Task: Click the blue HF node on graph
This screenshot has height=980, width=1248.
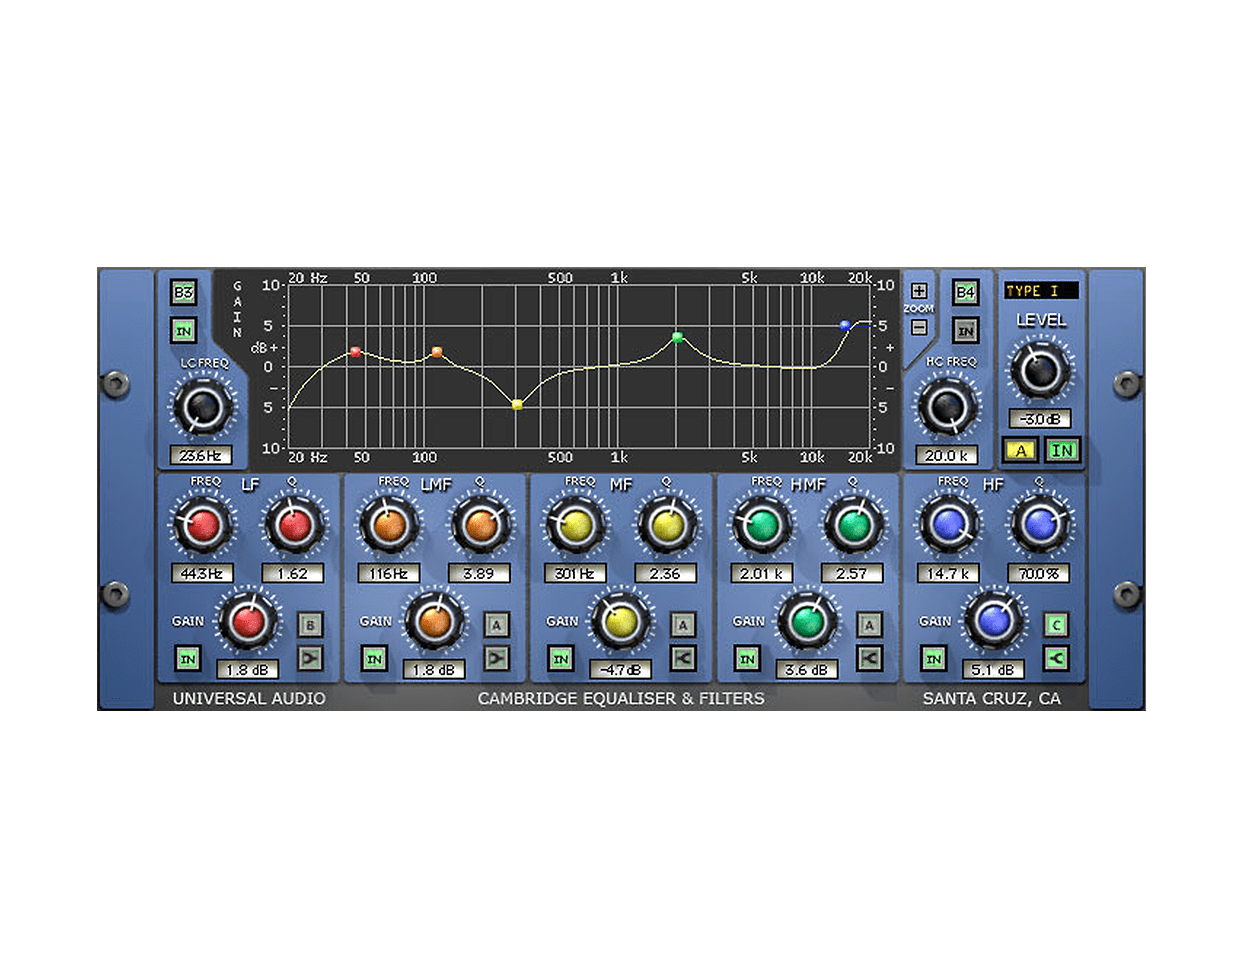Action: tap(845, 325)
